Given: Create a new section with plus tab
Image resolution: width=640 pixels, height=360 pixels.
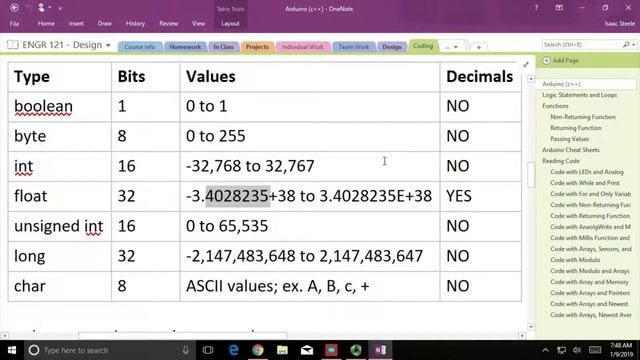Looking at the screenshot, I should pos(479,47).
